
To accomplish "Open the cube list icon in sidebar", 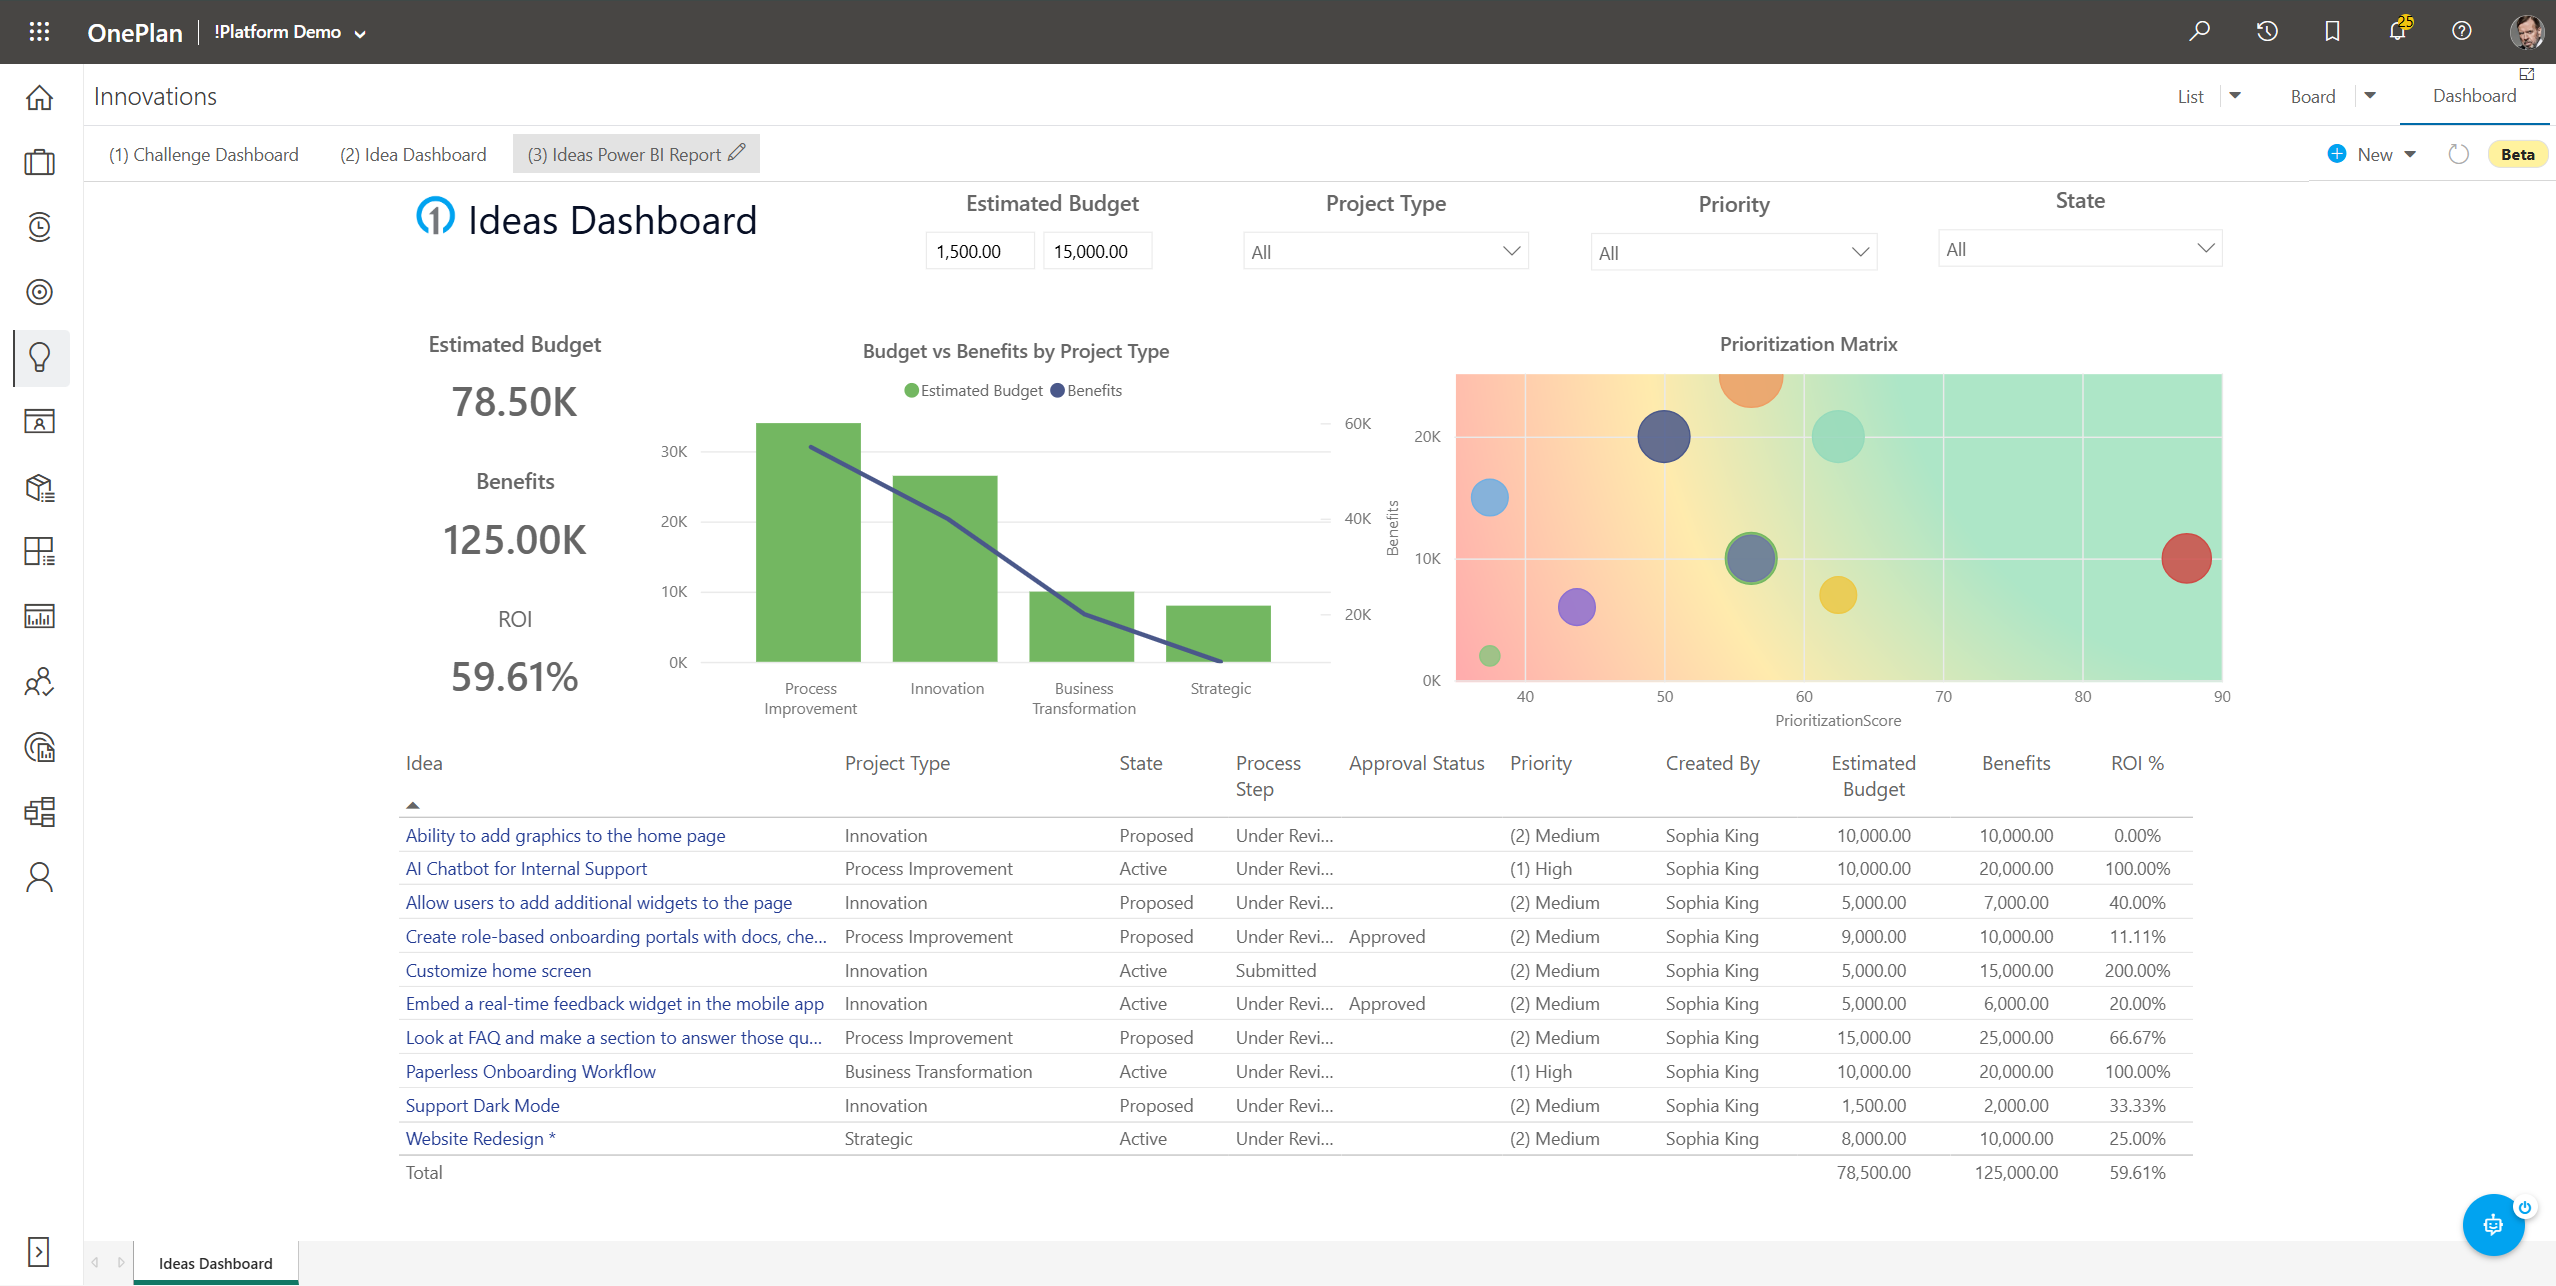I will pyautogui.click(x=40, y=487).
